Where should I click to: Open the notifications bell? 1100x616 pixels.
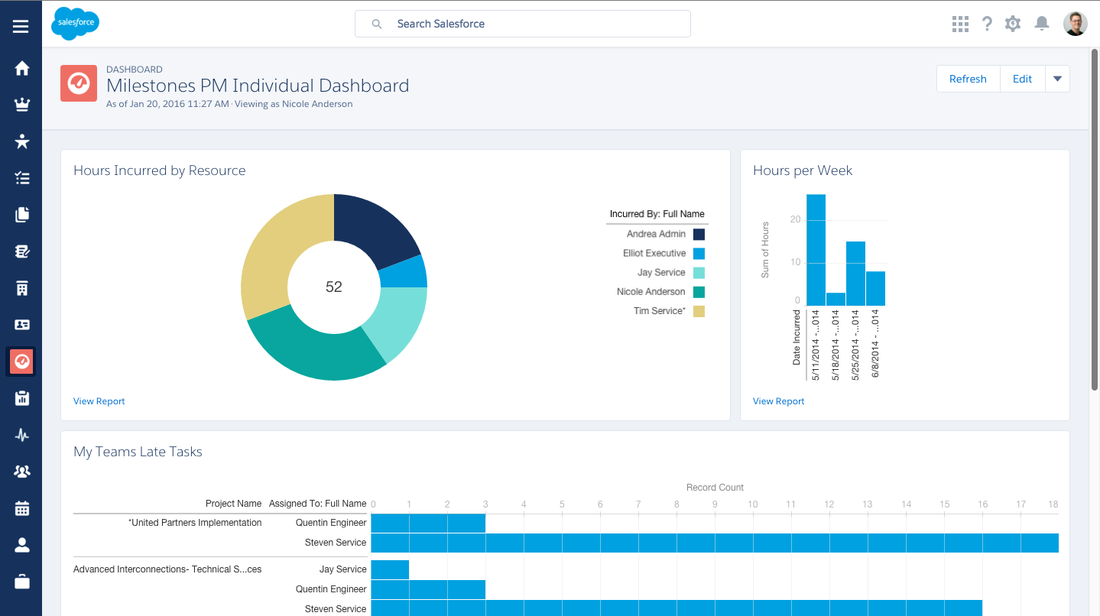[1042, 24]
